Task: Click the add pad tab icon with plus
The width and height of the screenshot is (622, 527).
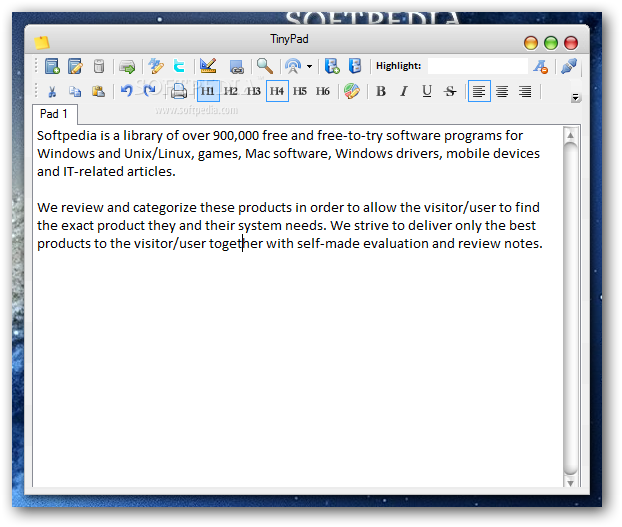Action: tap(332, 66)
